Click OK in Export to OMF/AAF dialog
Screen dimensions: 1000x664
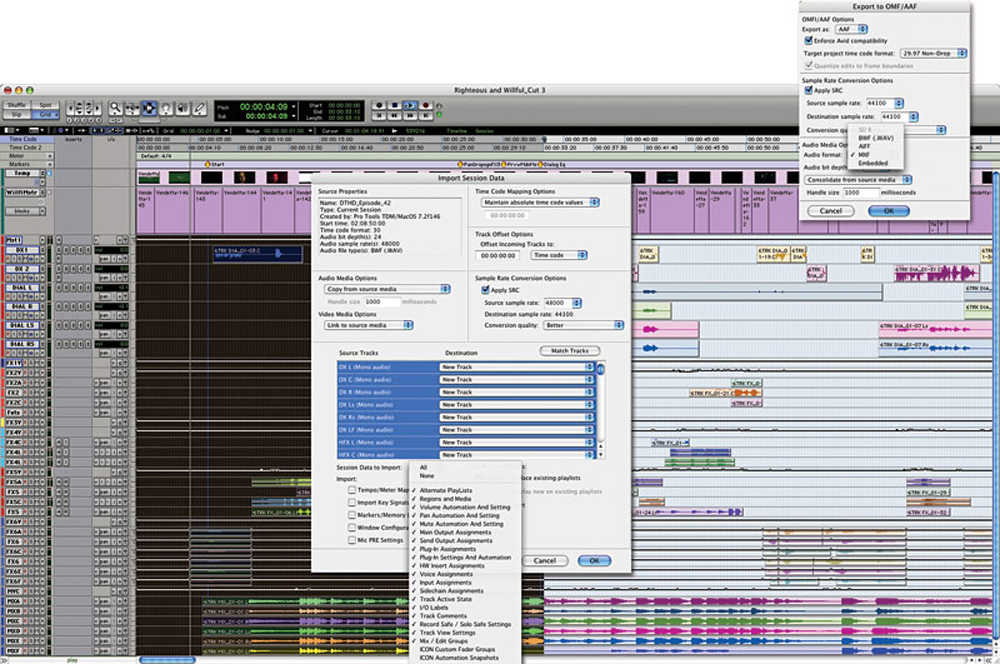tap(888, 210)
